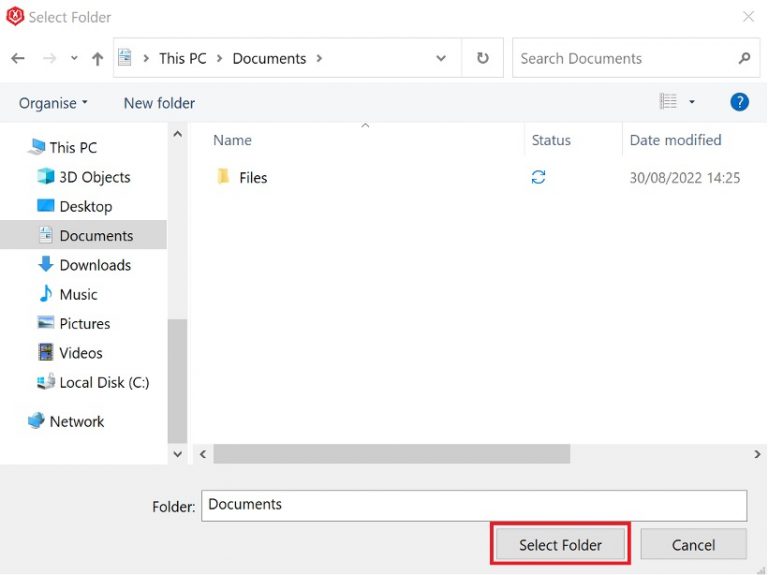Open the Files folder icon

(x=223, y=177)
